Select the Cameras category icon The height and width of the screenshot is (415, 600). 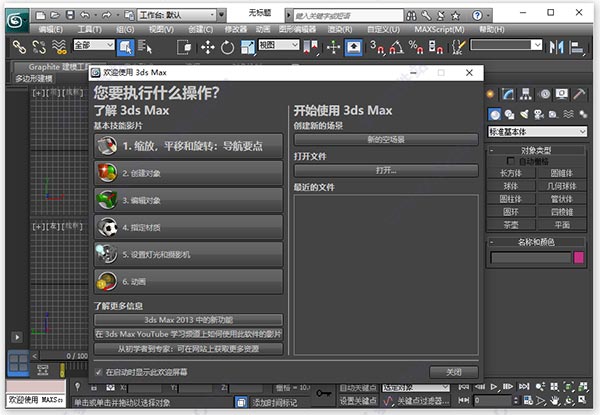pos(539,114)
